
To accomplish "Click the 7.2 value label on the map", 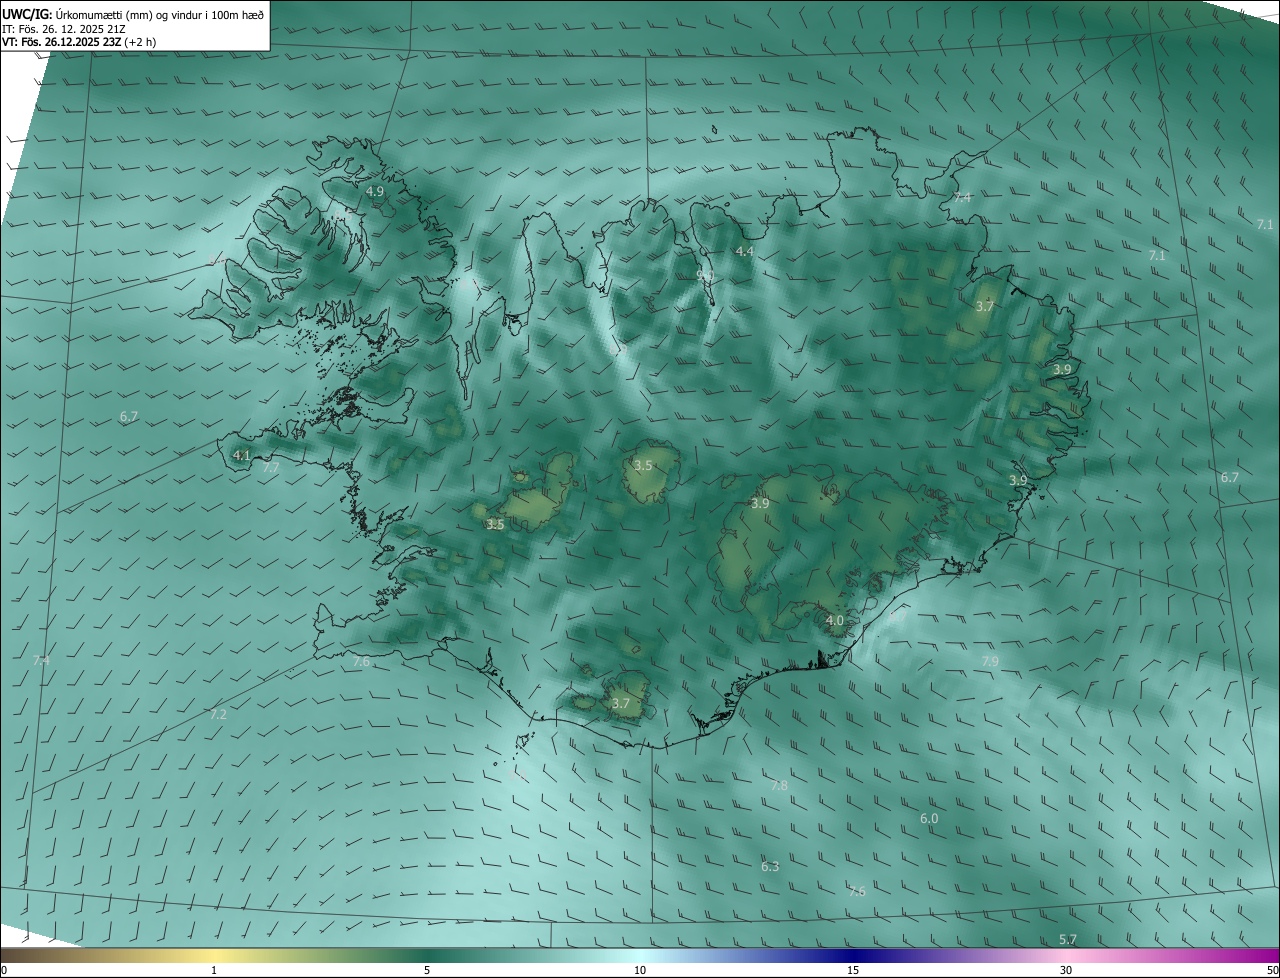I will (218, 714).
